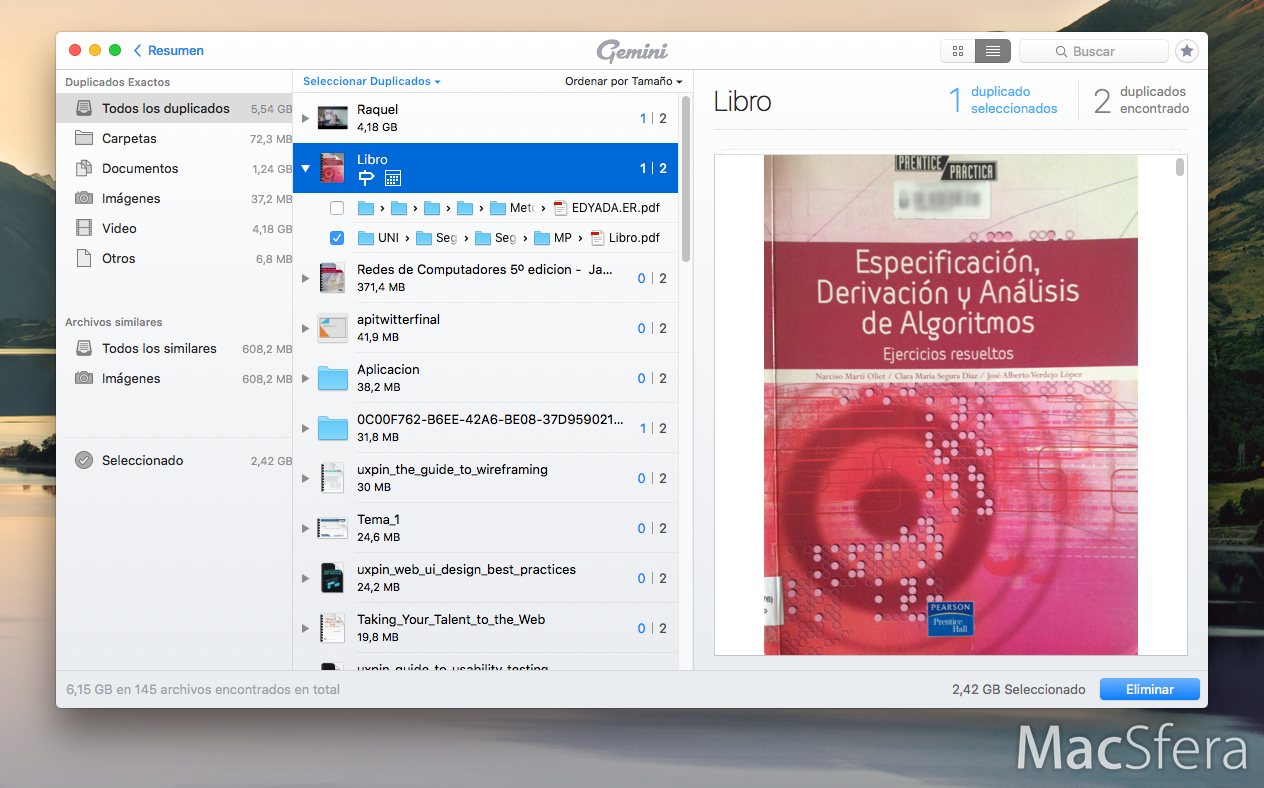Expand the Taking_Your_Talent_to_the_Web group
This screenshot has width=1264, height=788.
(x=306, y=629)
